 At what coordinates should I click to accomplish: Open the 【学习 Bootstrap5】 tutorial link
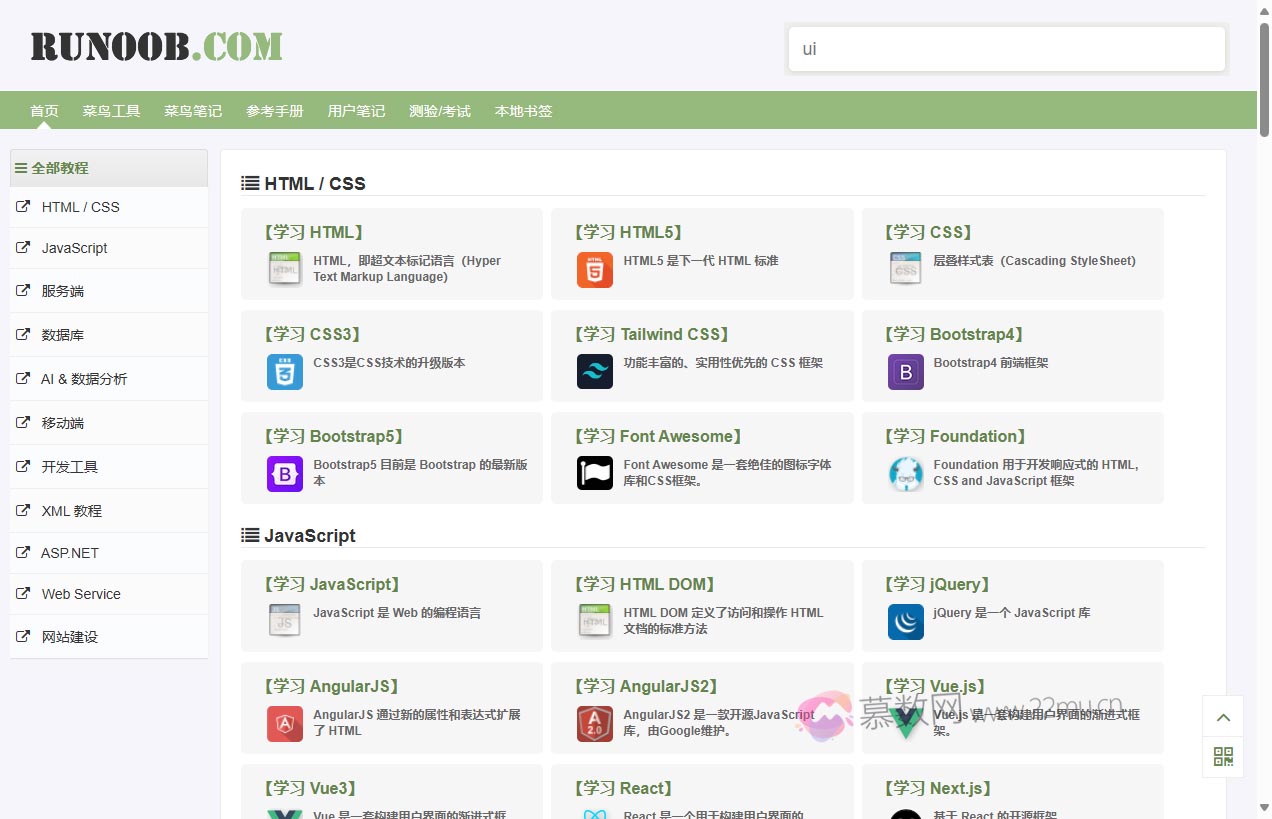tap(333, 436)
